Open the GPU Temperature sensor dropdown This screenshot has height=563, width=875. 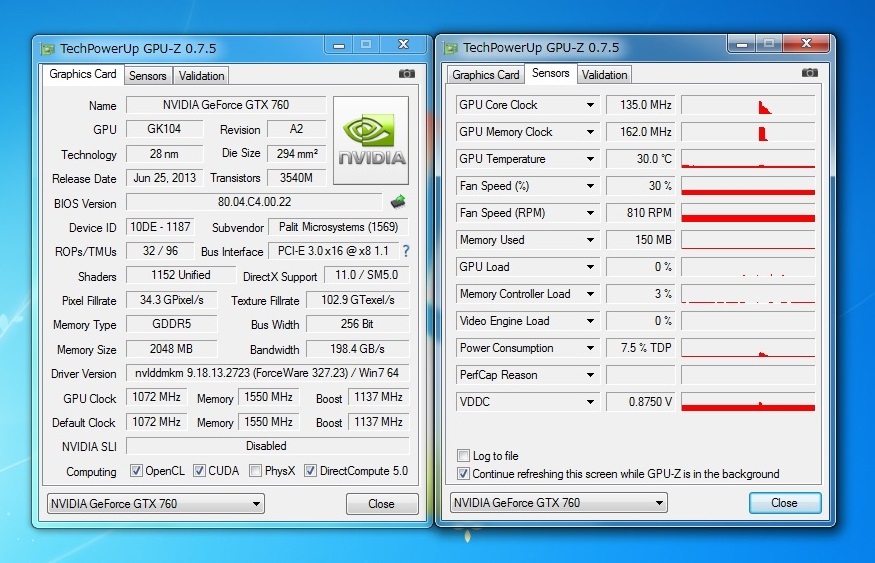tap(590, 159)
